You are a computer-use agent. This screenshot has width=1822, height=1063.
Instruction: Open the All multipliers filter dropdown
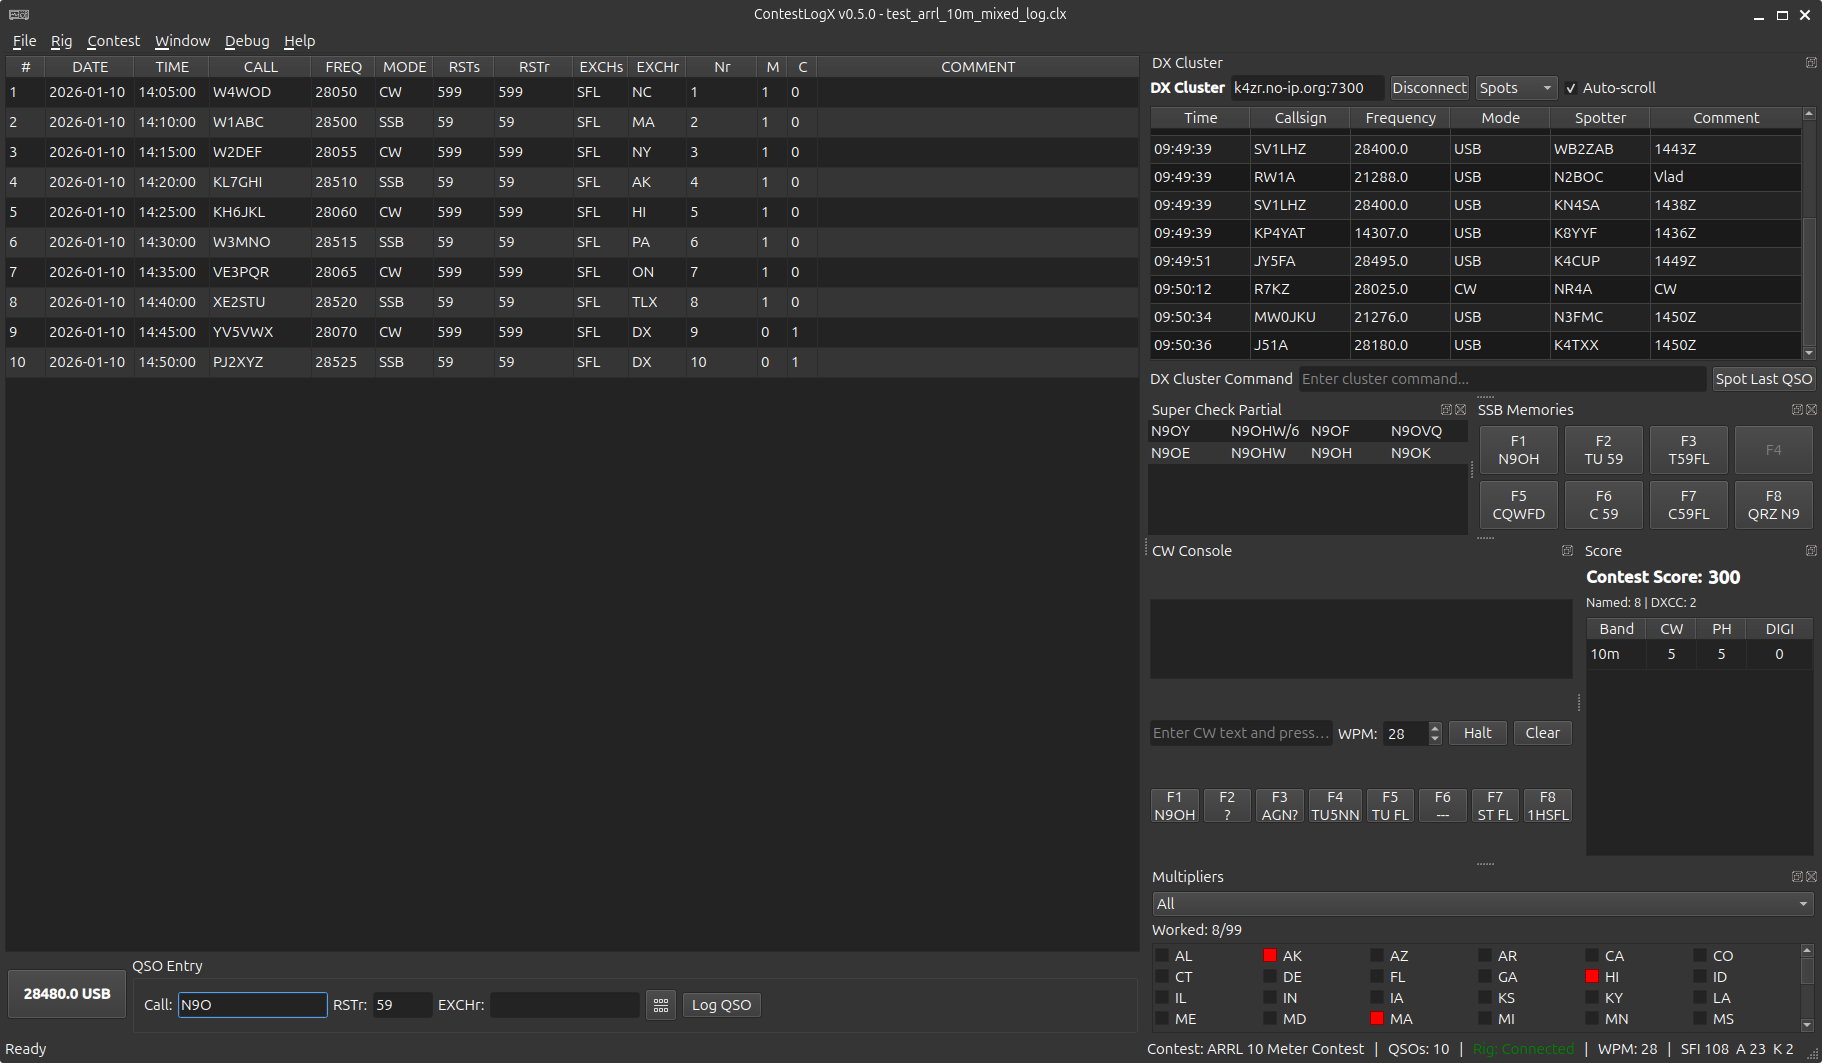click(x=1482, y=903)
